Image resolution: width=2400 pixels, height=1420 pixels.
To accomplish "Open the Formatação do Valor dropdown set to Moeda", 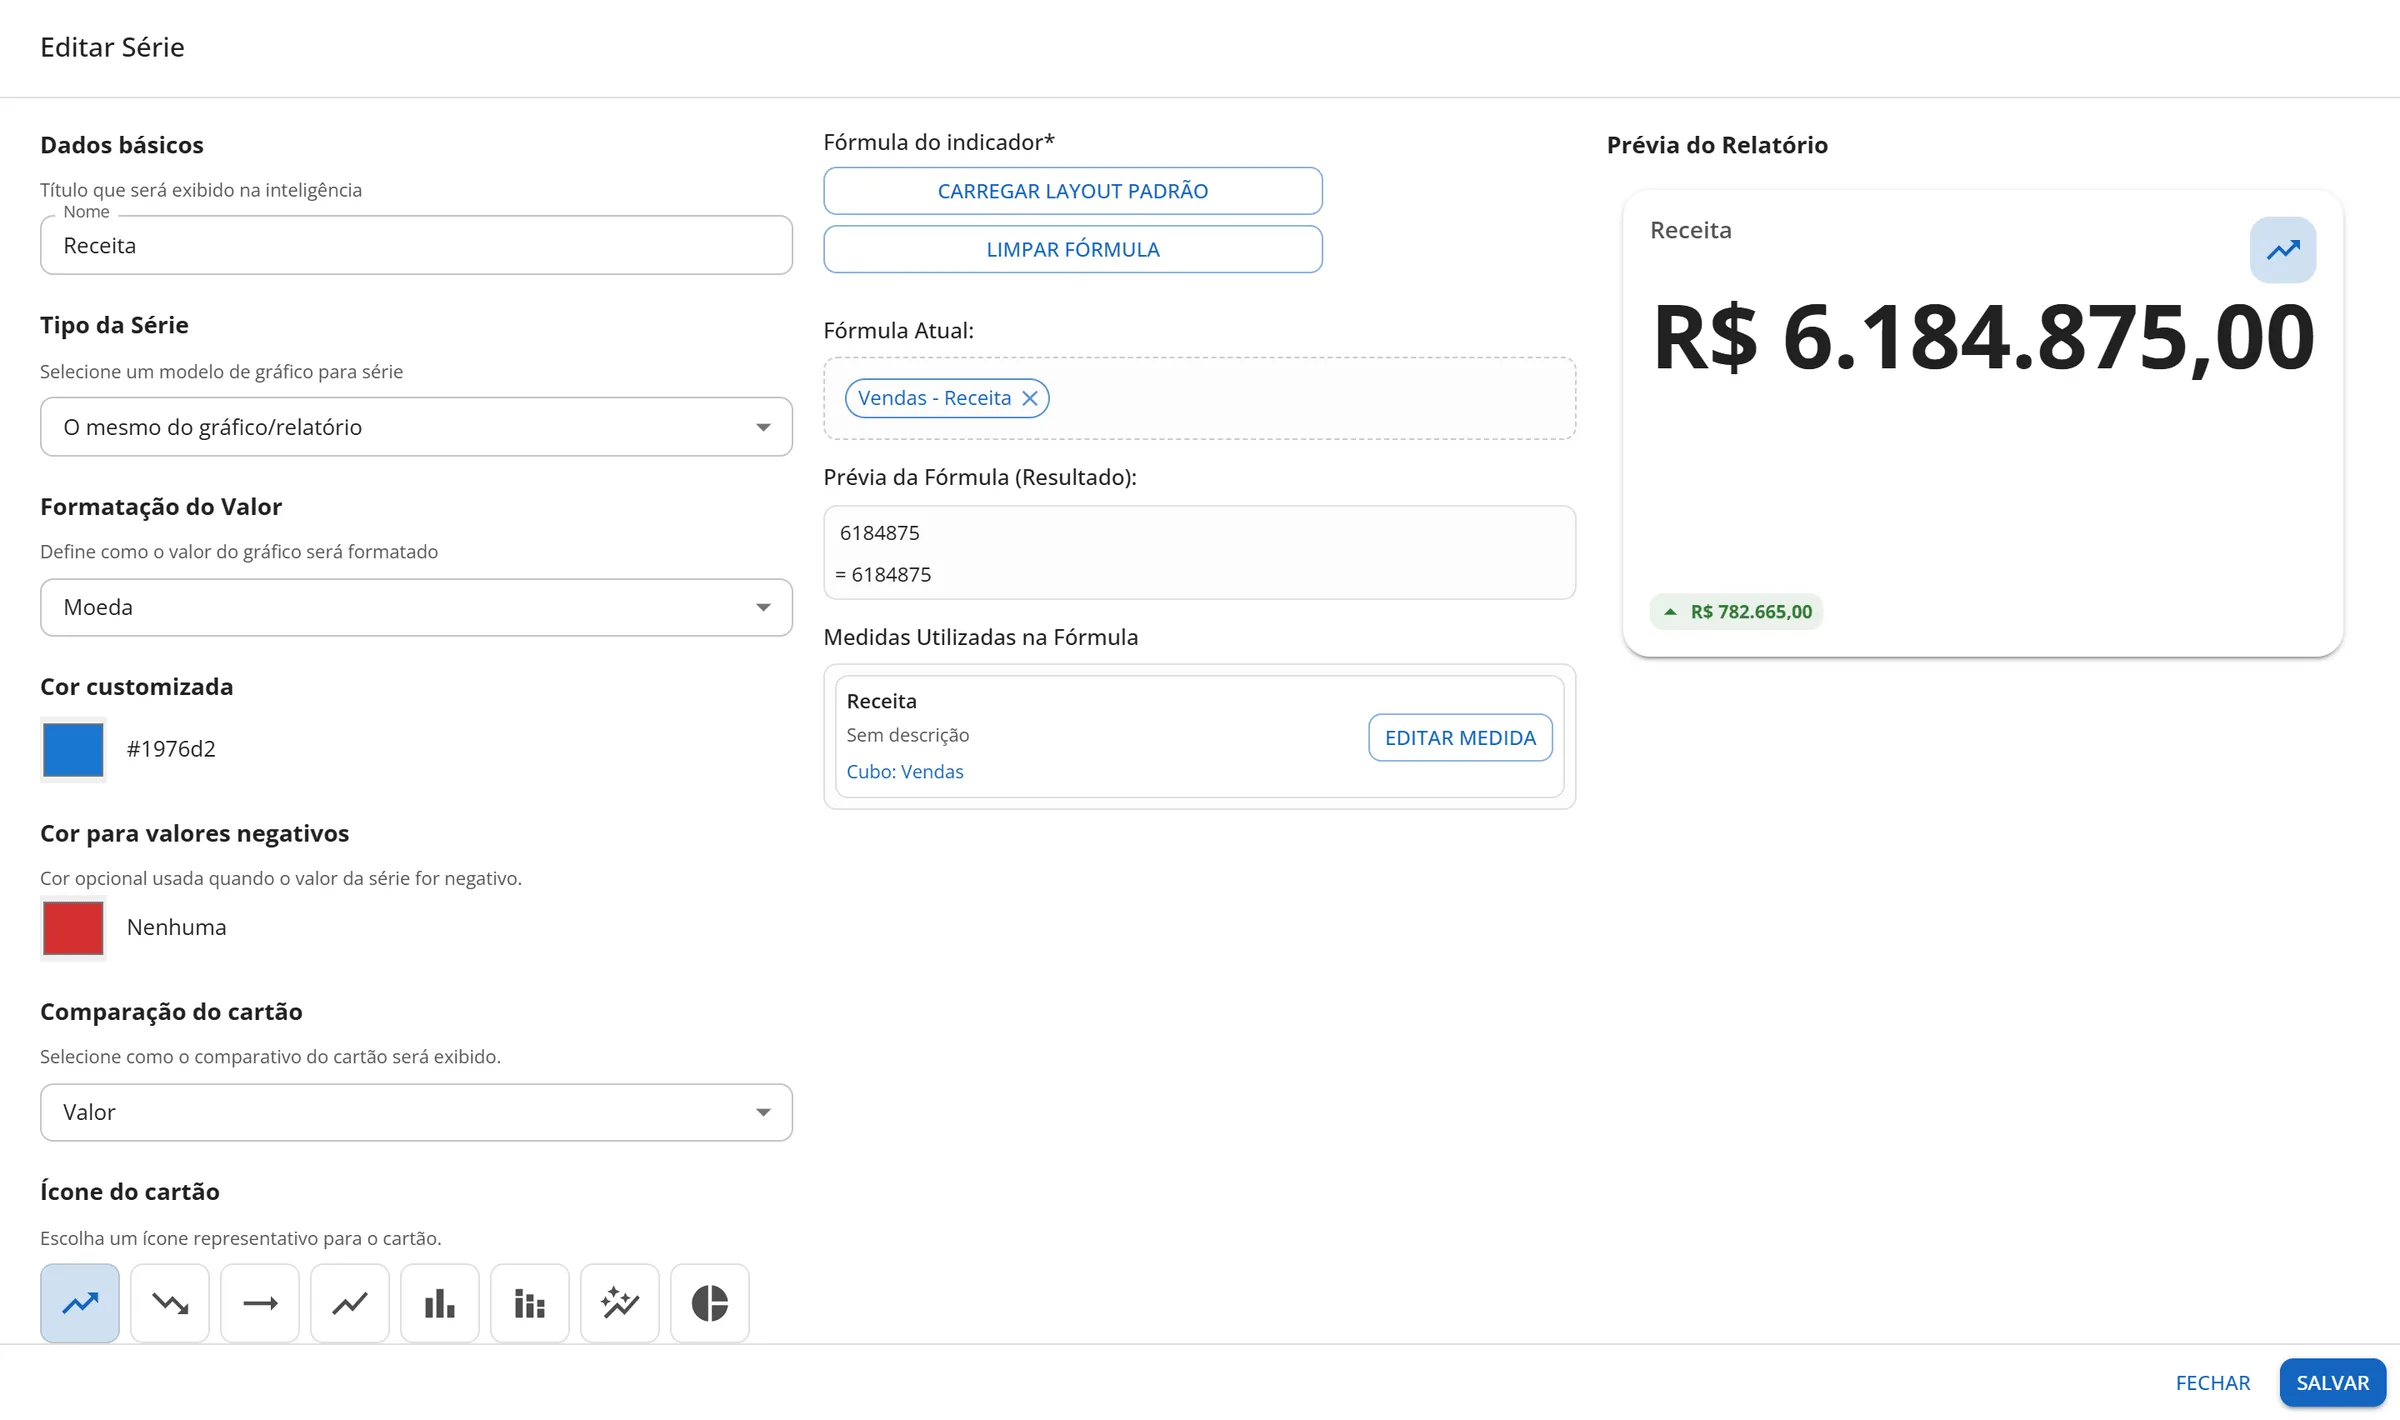I will point(416,607).
